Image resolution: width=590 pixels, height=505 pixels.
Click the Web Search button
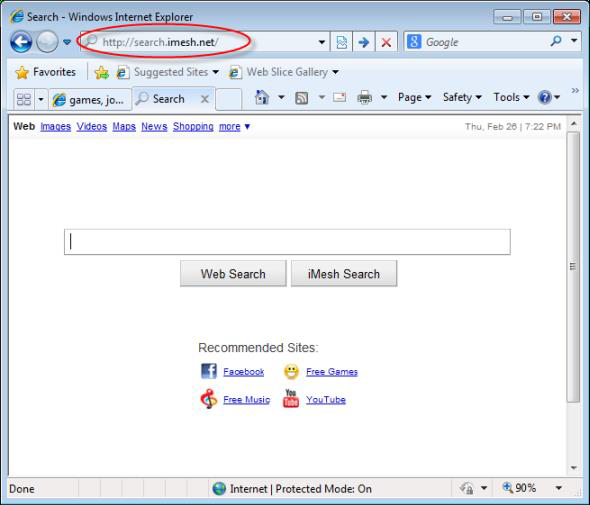pyautogui.click(x=233, y=274)
